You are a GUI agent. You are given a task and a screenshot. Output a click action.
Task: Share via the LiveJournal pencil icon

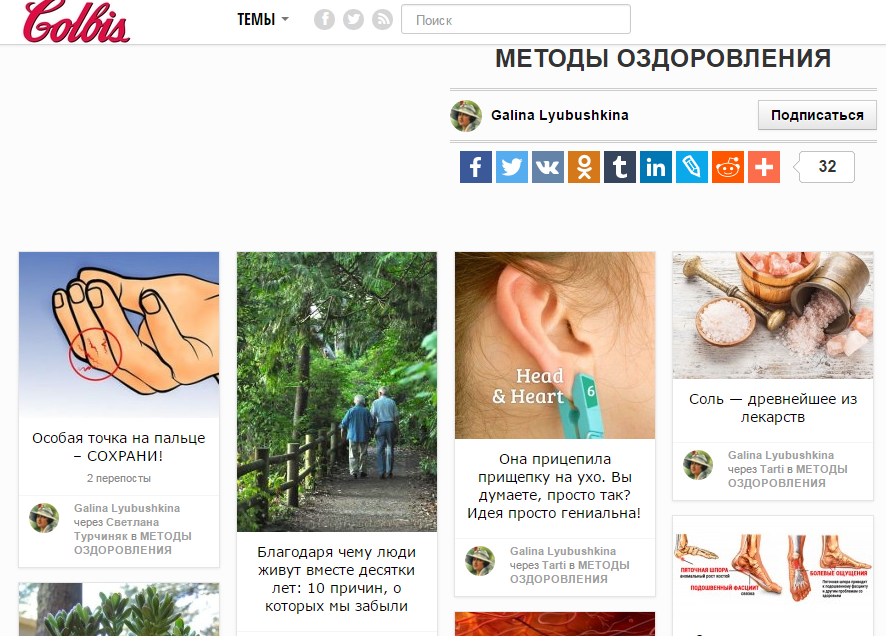click(692, 167)
